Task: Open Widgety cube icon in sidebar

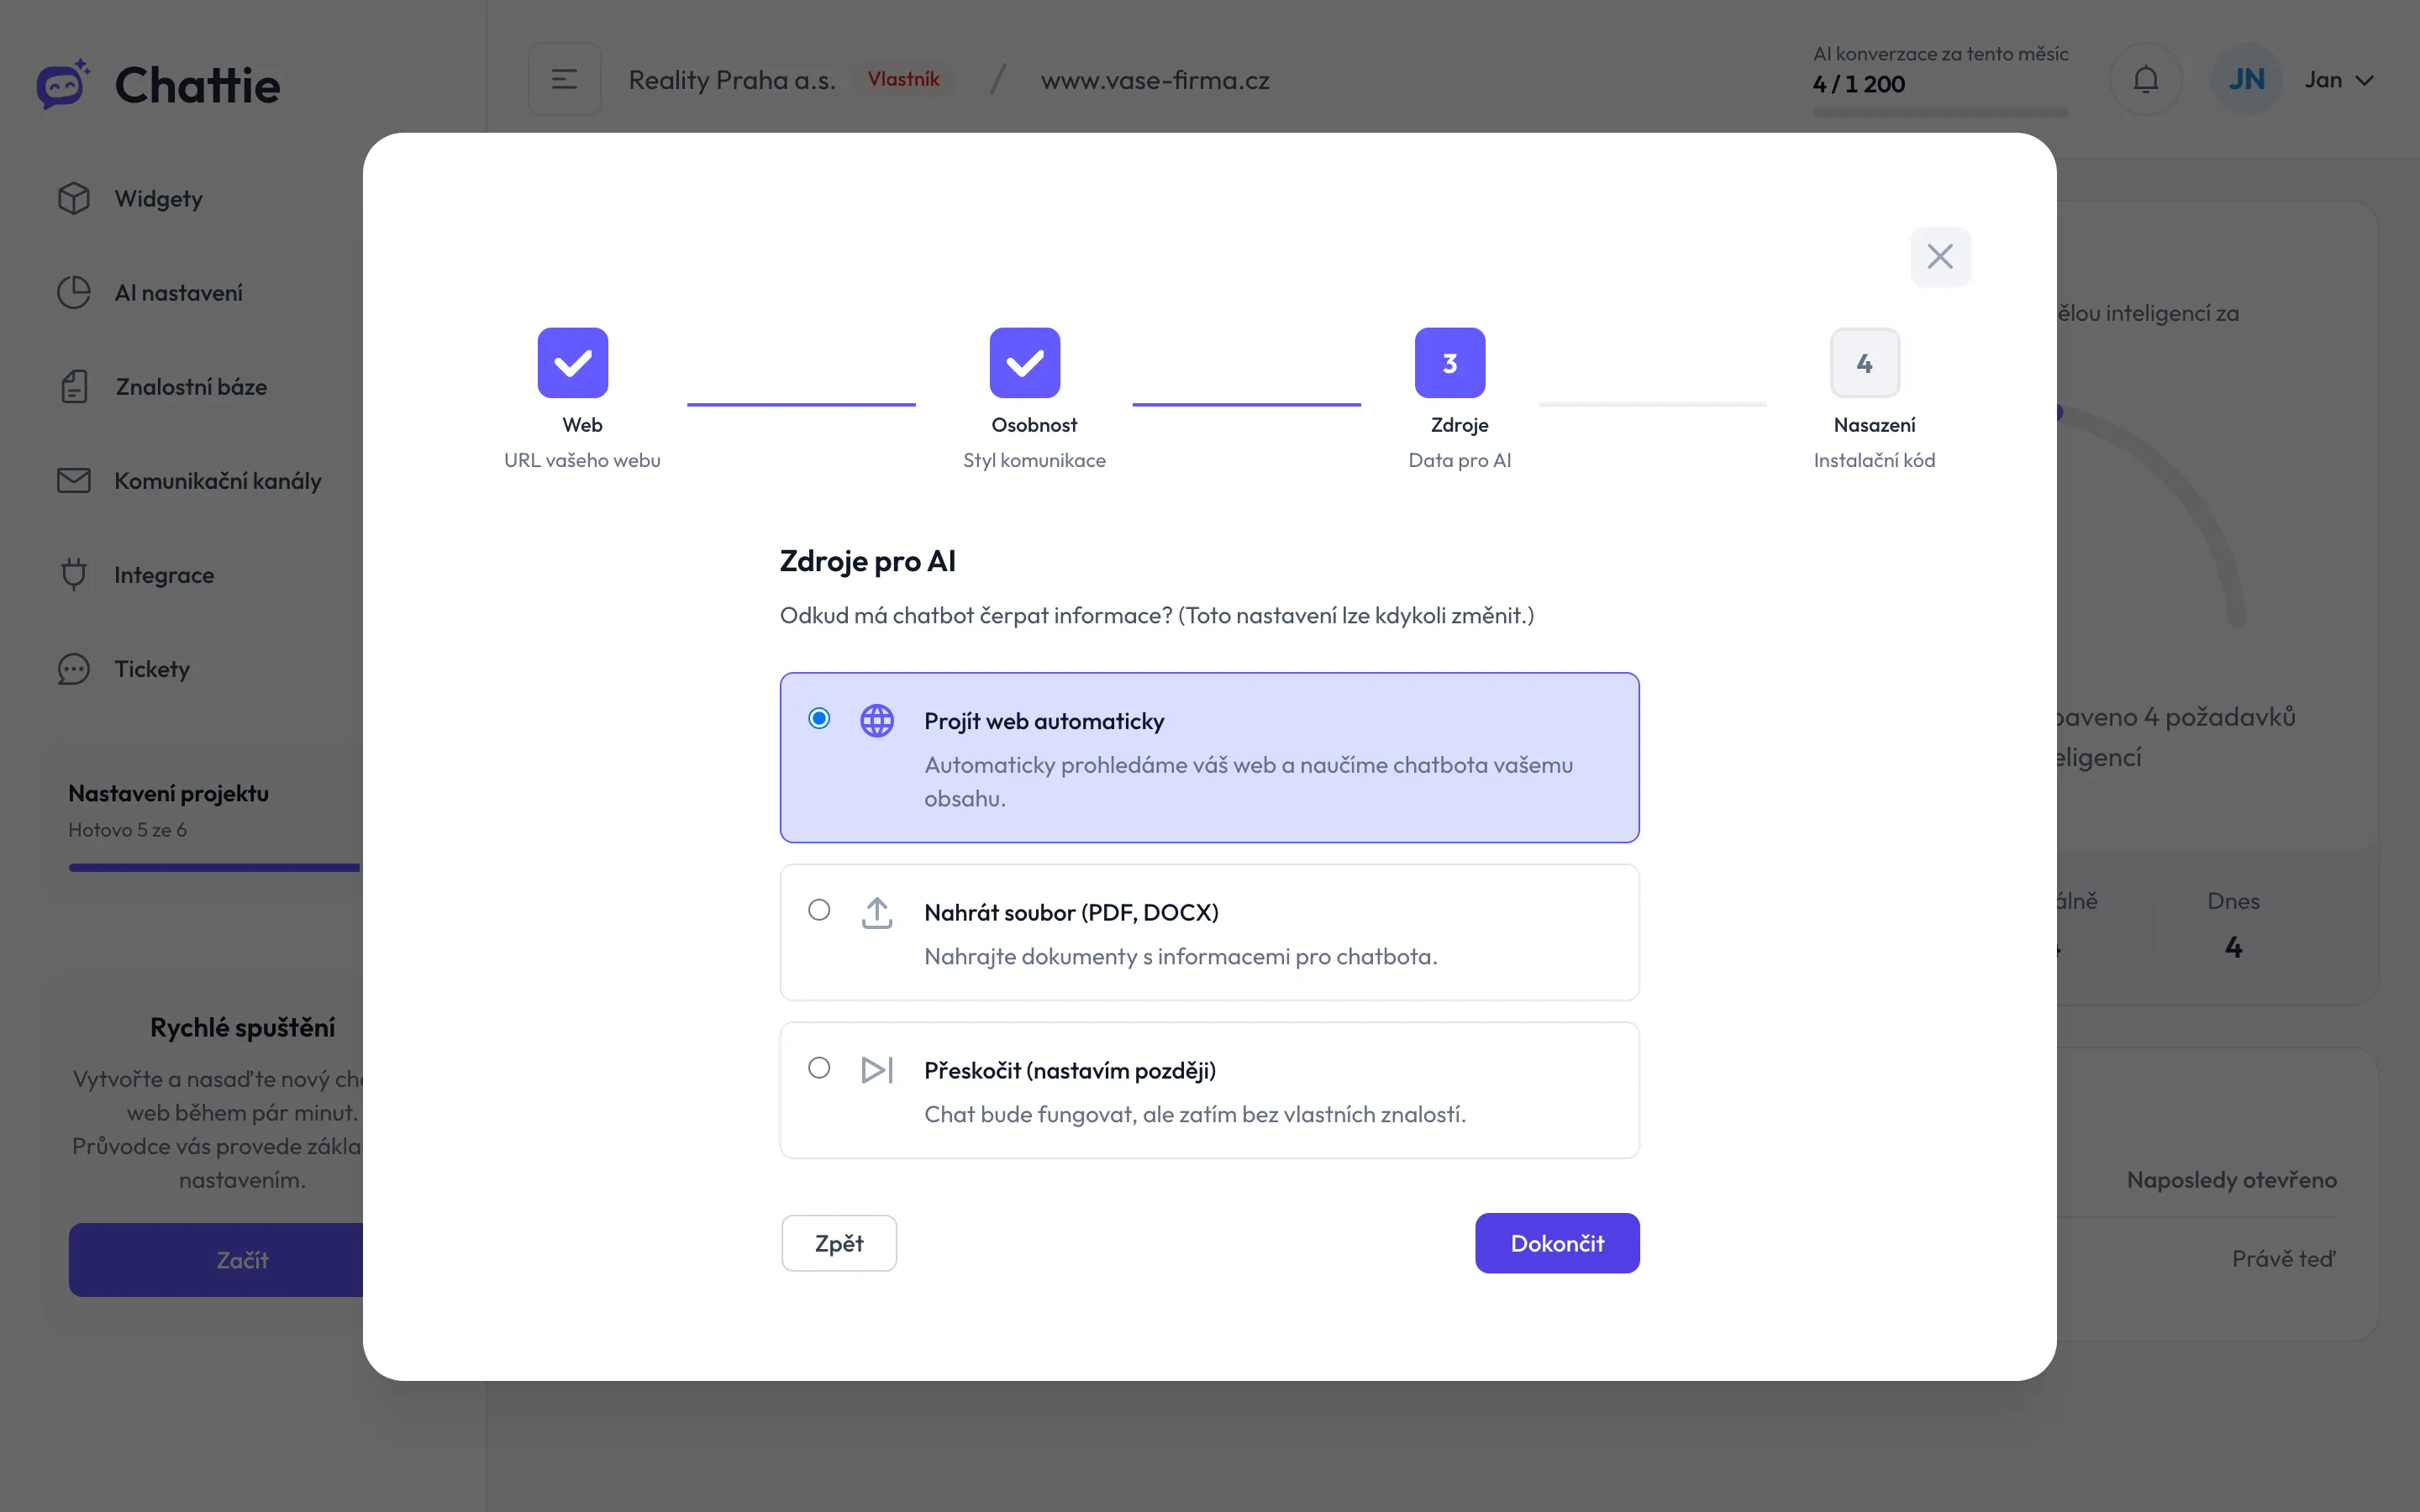Action: [x=74, y=198]
